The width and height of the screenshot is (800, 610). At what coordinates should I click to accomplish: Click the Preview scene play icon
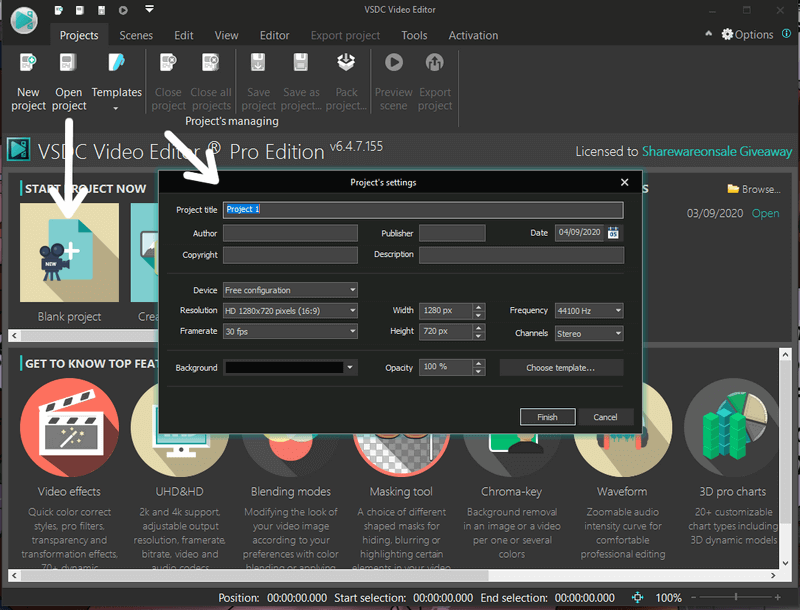(393, 62)
